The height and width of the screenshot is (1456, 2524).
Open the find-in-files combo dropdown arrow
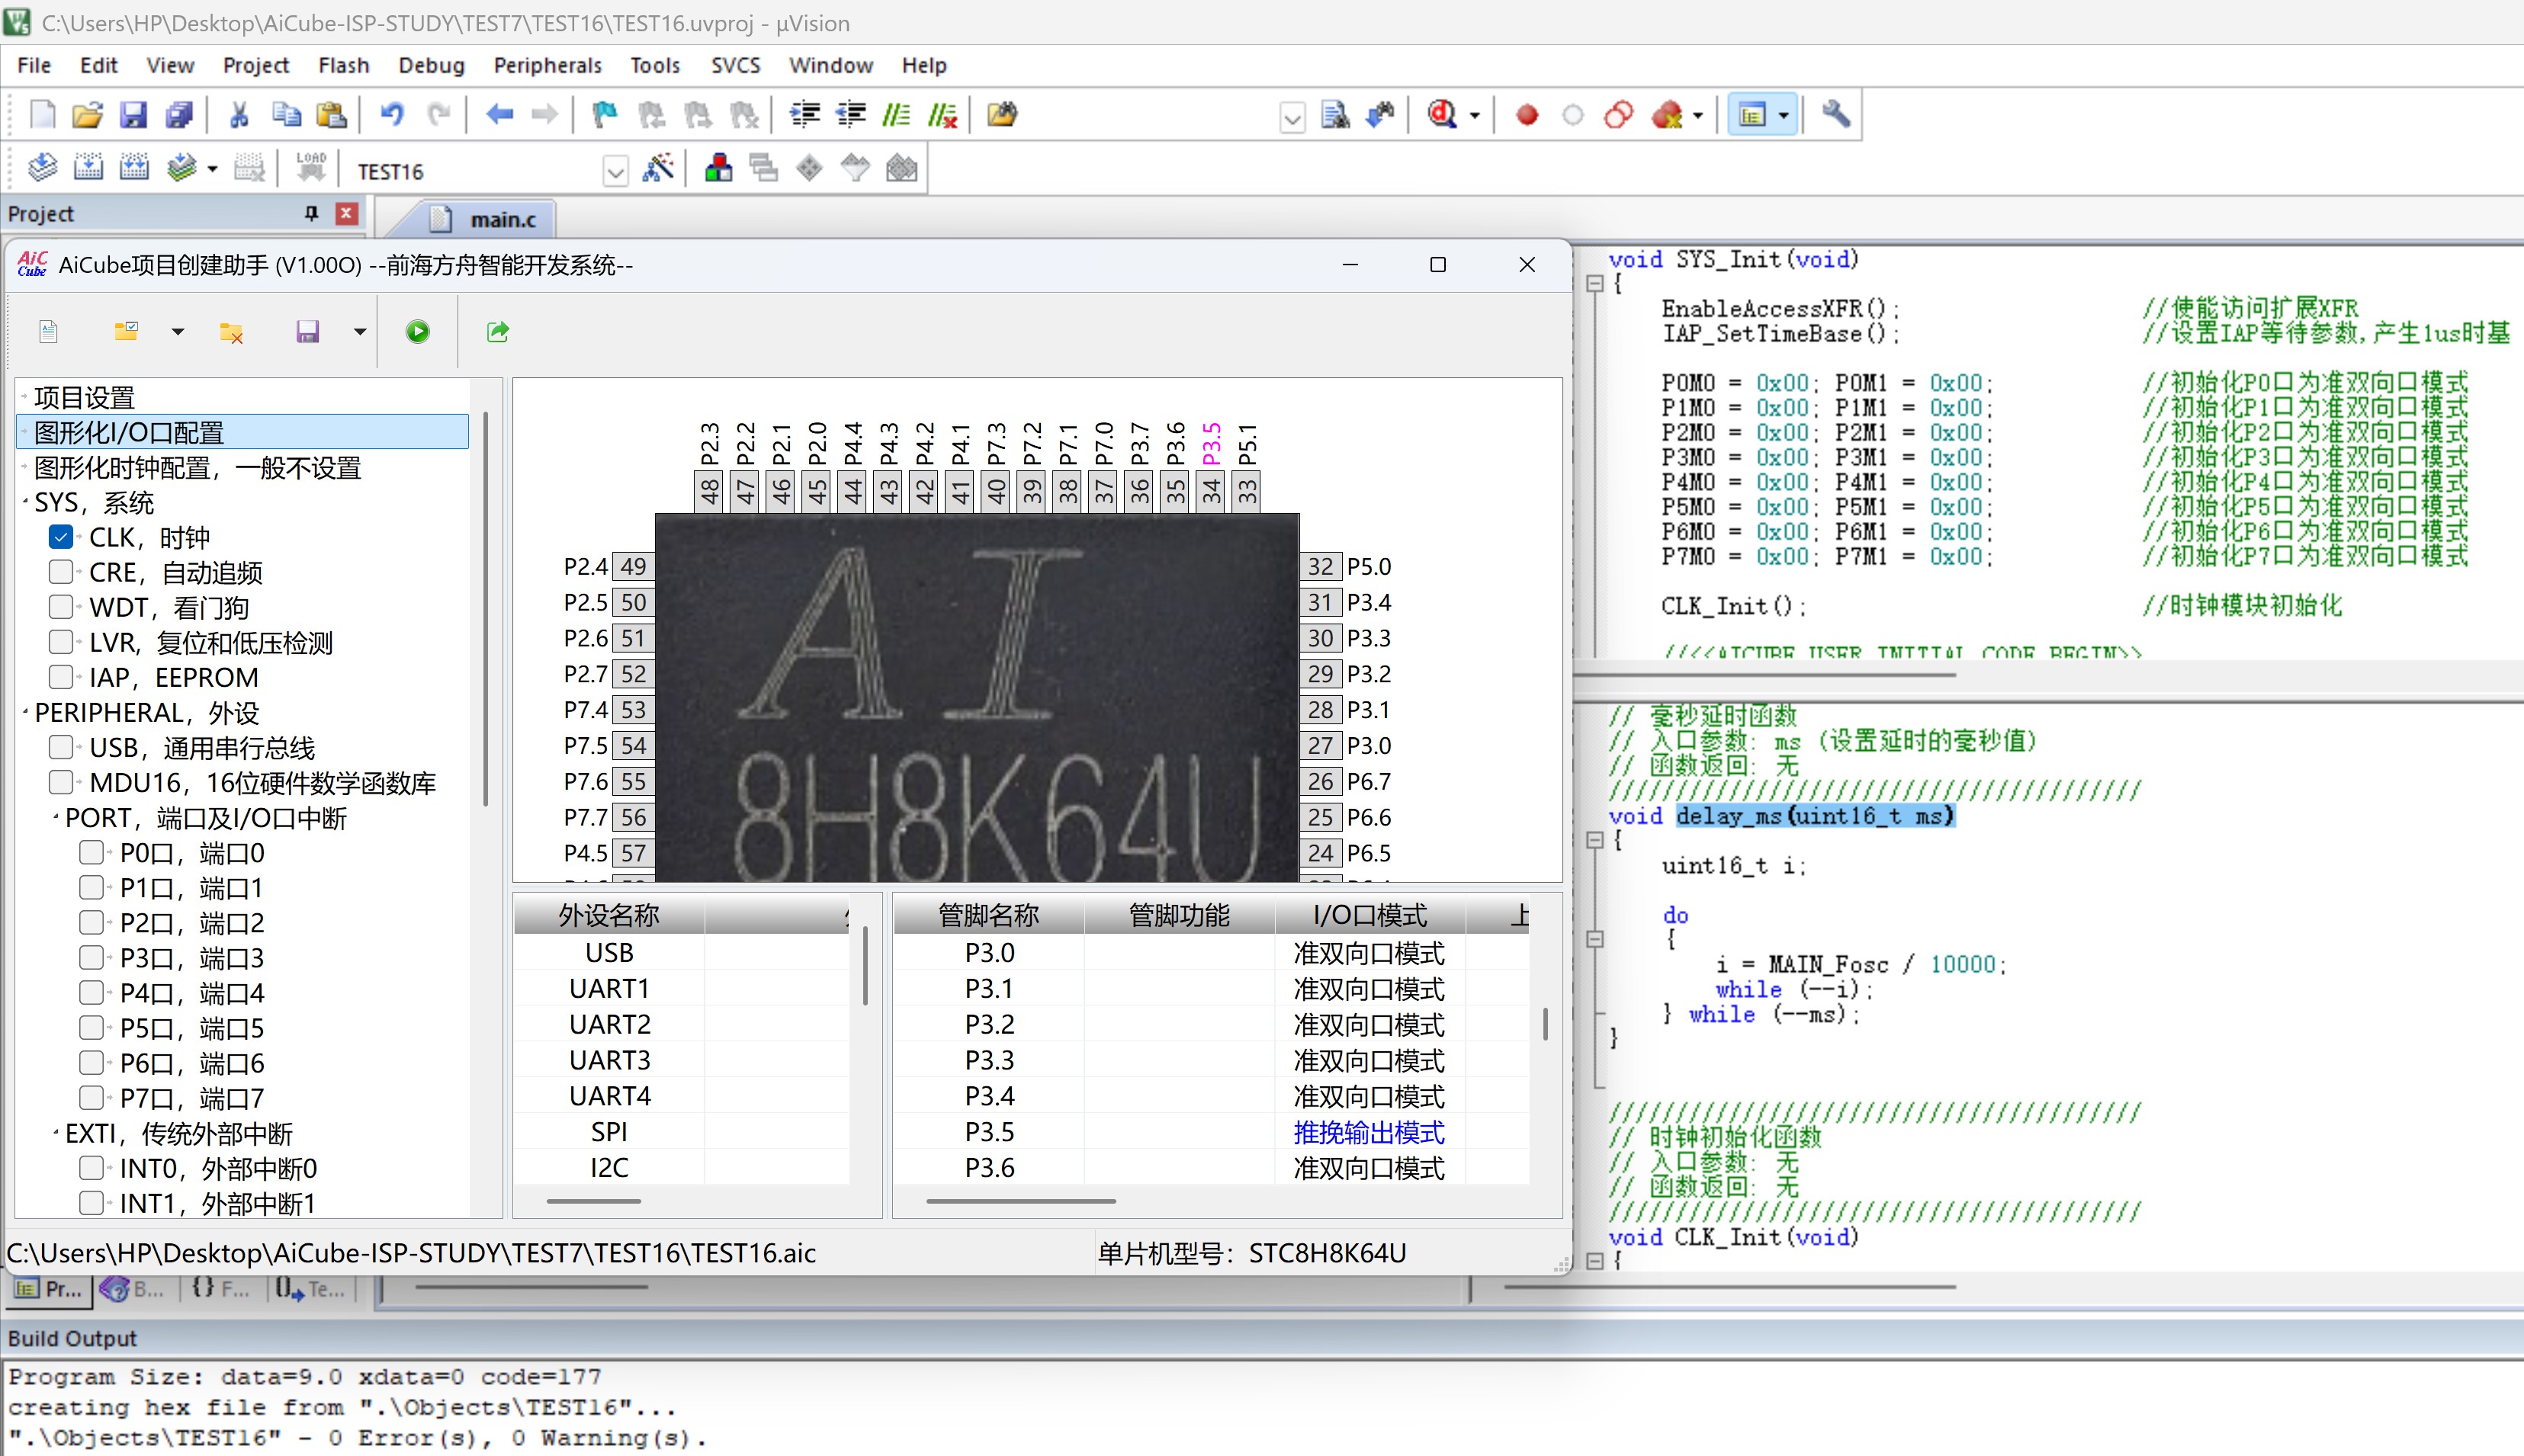tap(1292, 118)
